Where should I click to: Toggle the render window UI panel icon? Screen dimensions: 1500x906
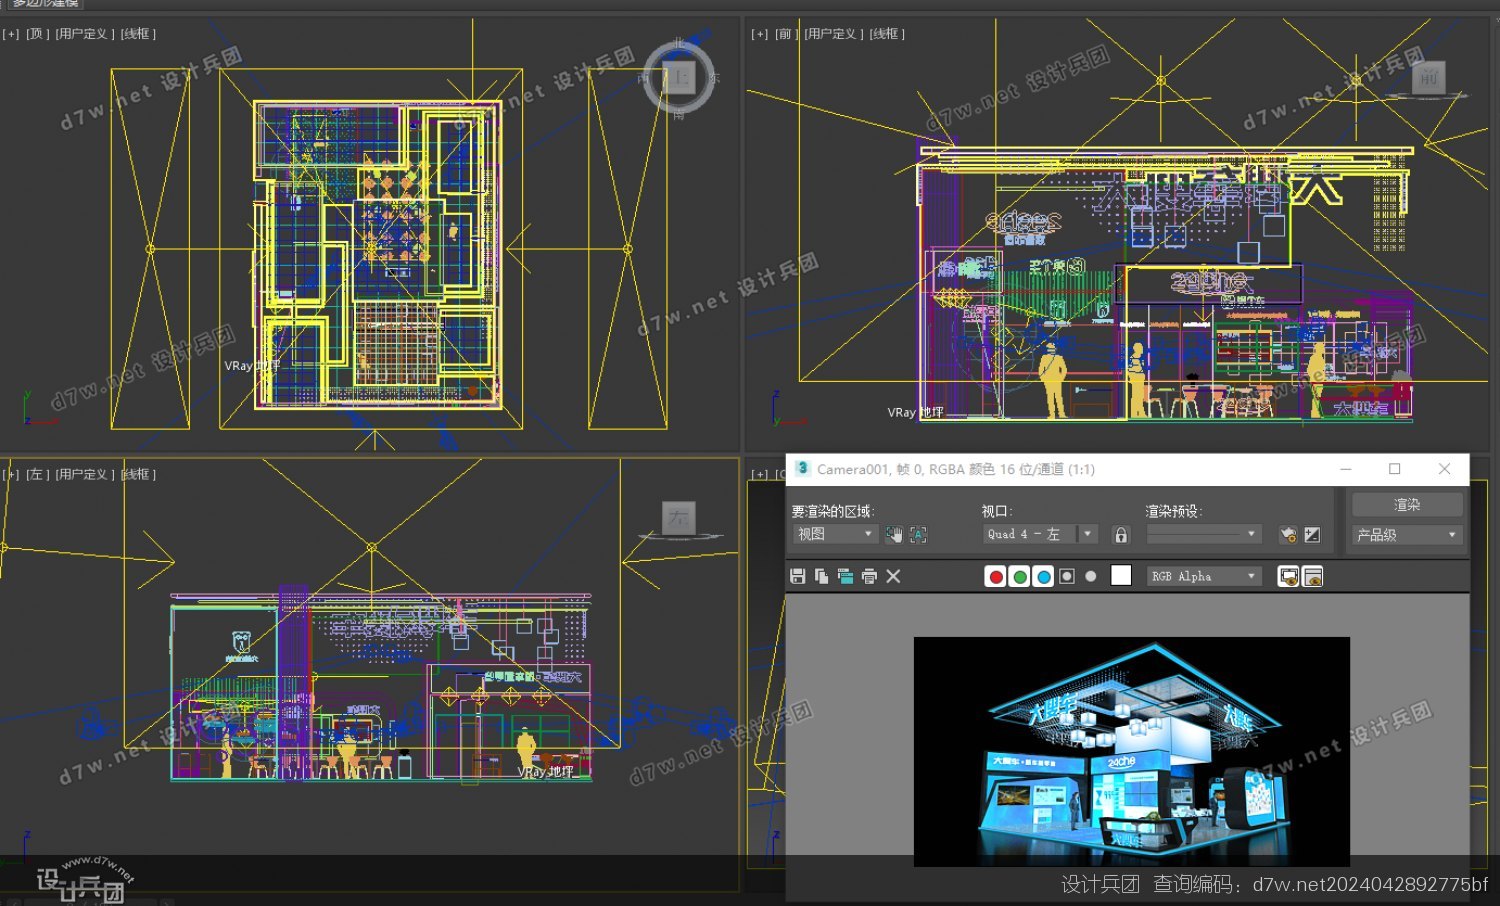click(x=1313, y=576)
